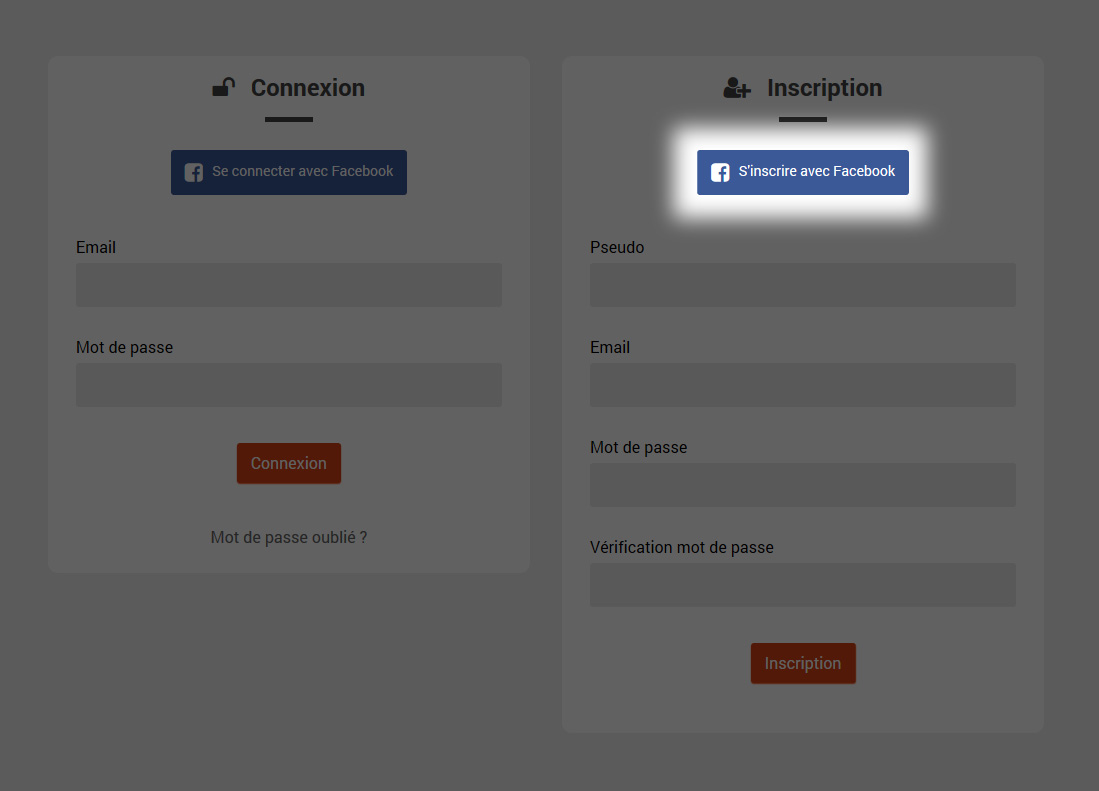Open the "Mot de passe oublié ?" link

(x=289, y=537)
